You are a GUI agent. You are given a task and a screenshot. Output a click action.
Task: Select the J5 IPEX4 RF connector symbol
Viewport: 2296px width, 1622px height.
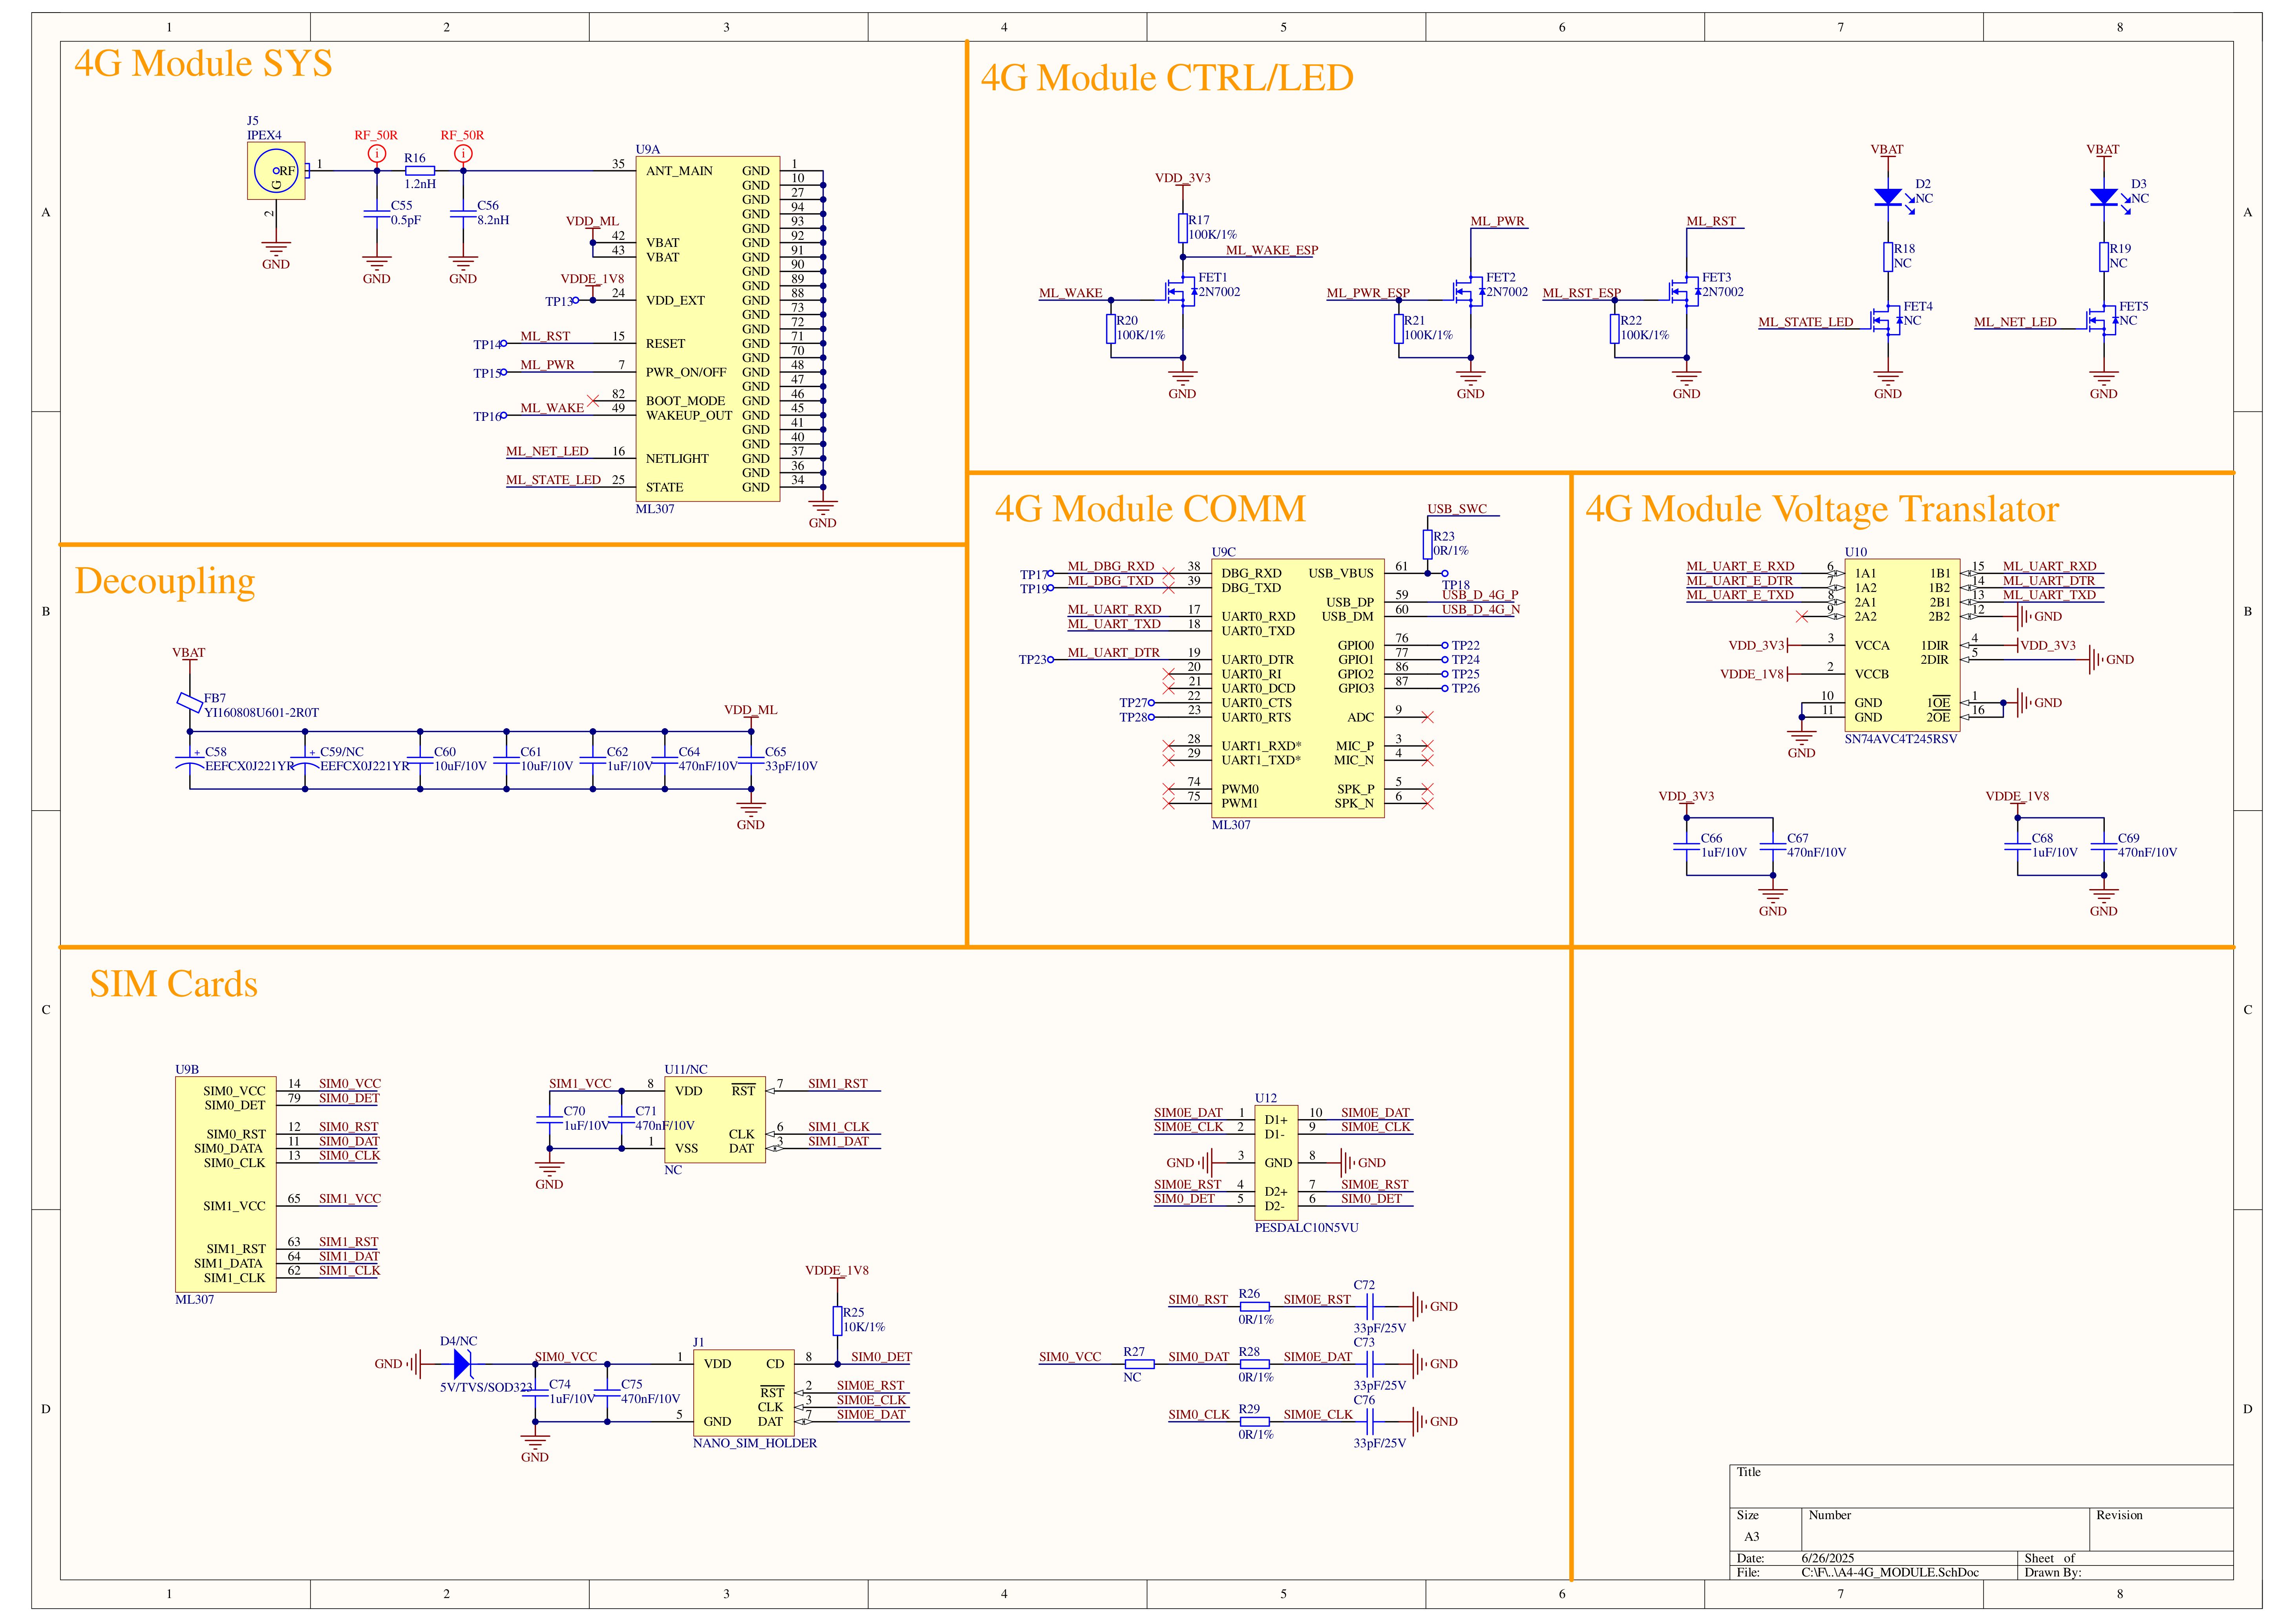coord(276,171)
